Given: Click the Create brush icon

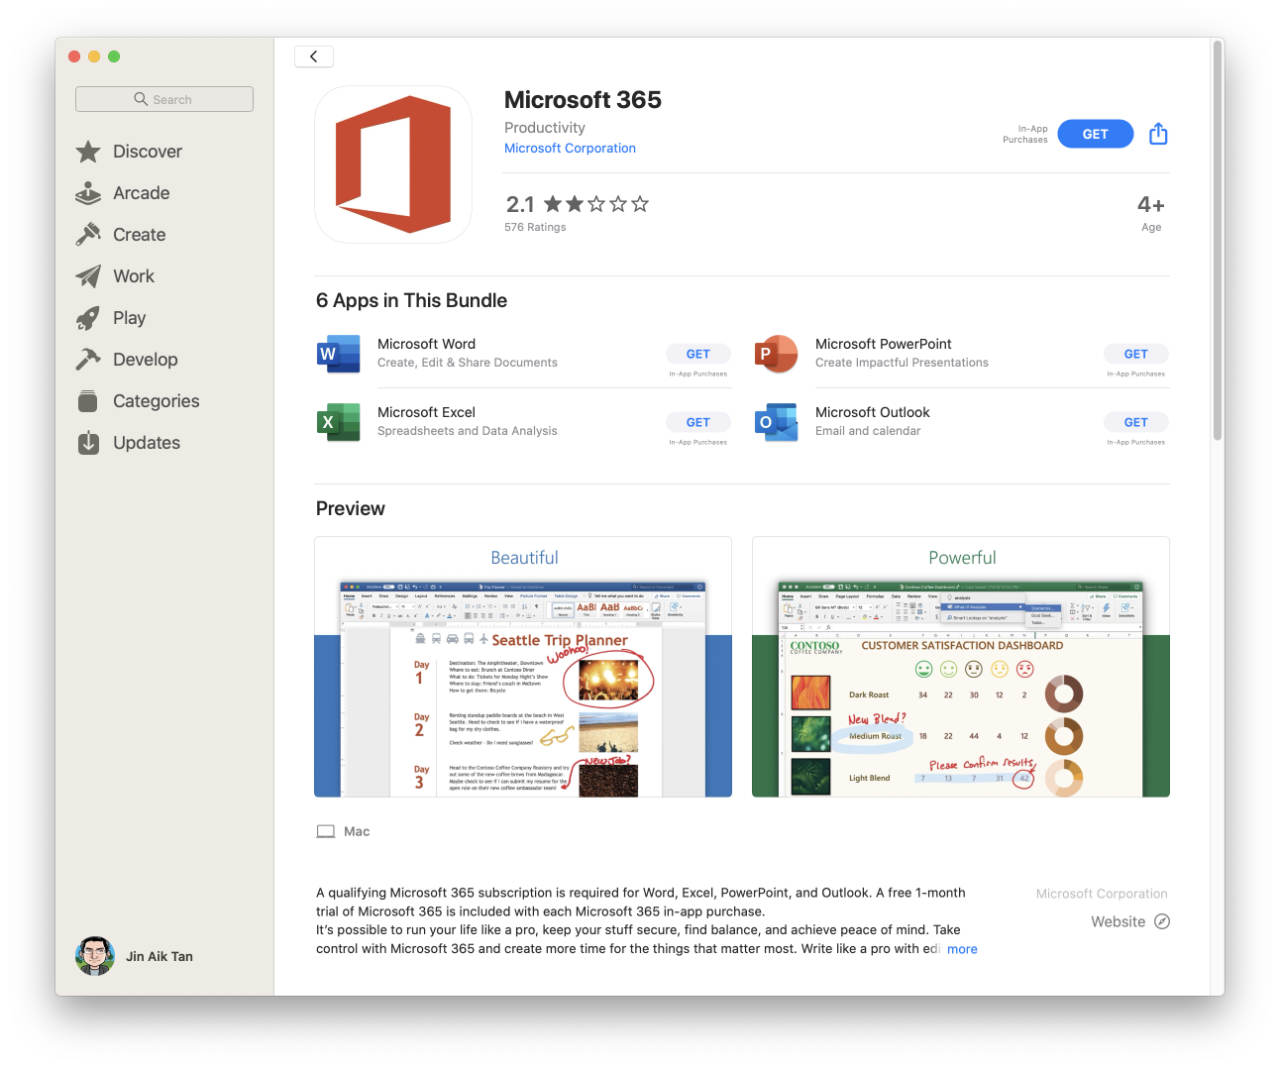Looking at the screenshot, I should point(88,234).
